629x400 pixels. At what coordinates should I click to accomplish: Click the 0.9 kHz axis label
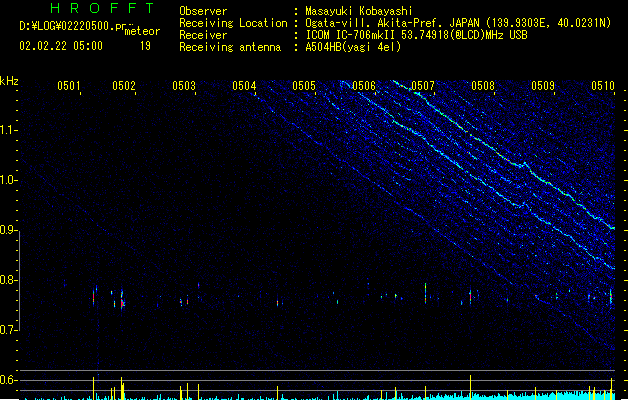(7, 230)
